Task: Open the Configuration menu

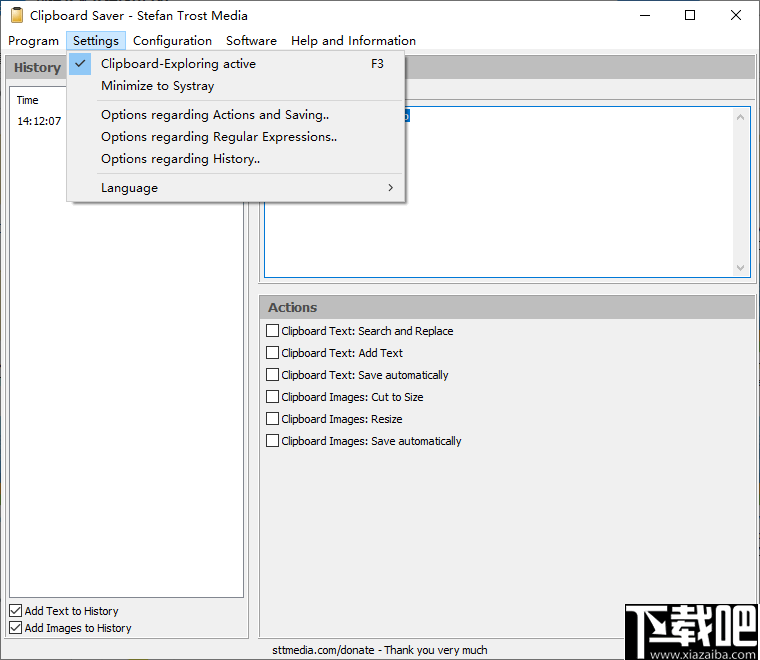Action: [173, 41]
